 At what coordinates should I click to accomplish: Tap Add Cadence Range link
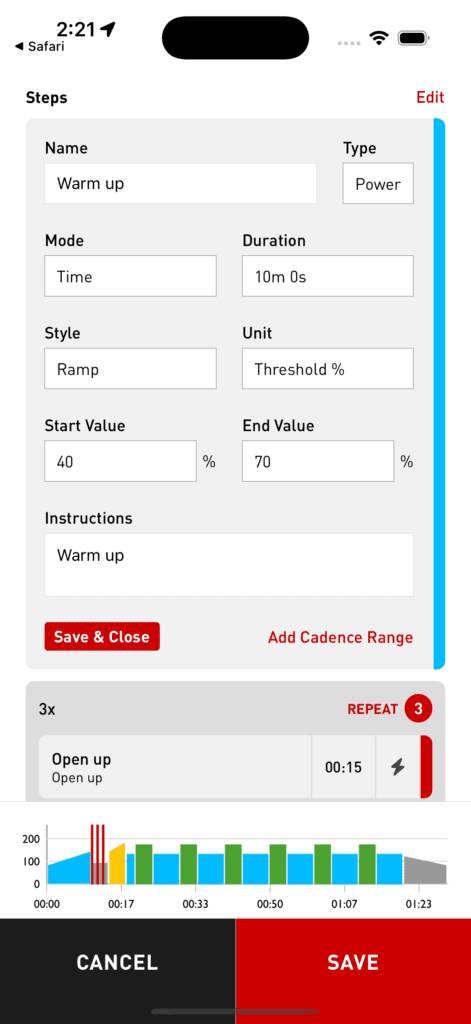(x=340, y=637)
